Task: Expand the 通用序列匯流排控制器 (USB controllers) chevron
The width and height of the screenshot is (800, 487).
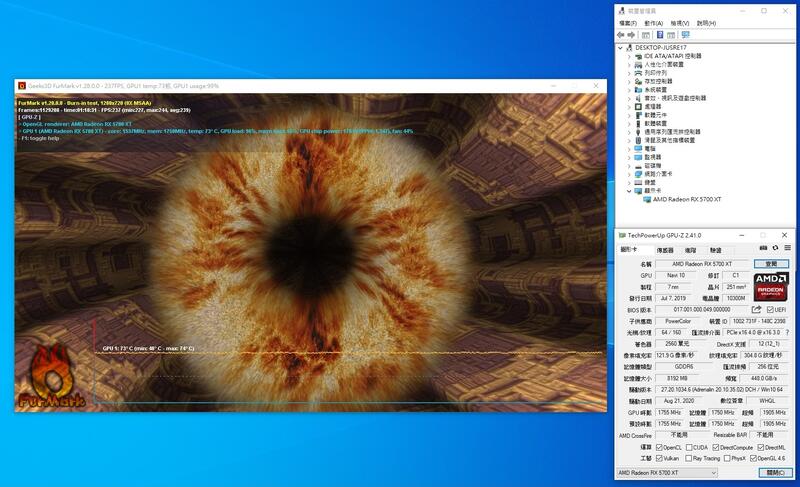Action: 629,132
